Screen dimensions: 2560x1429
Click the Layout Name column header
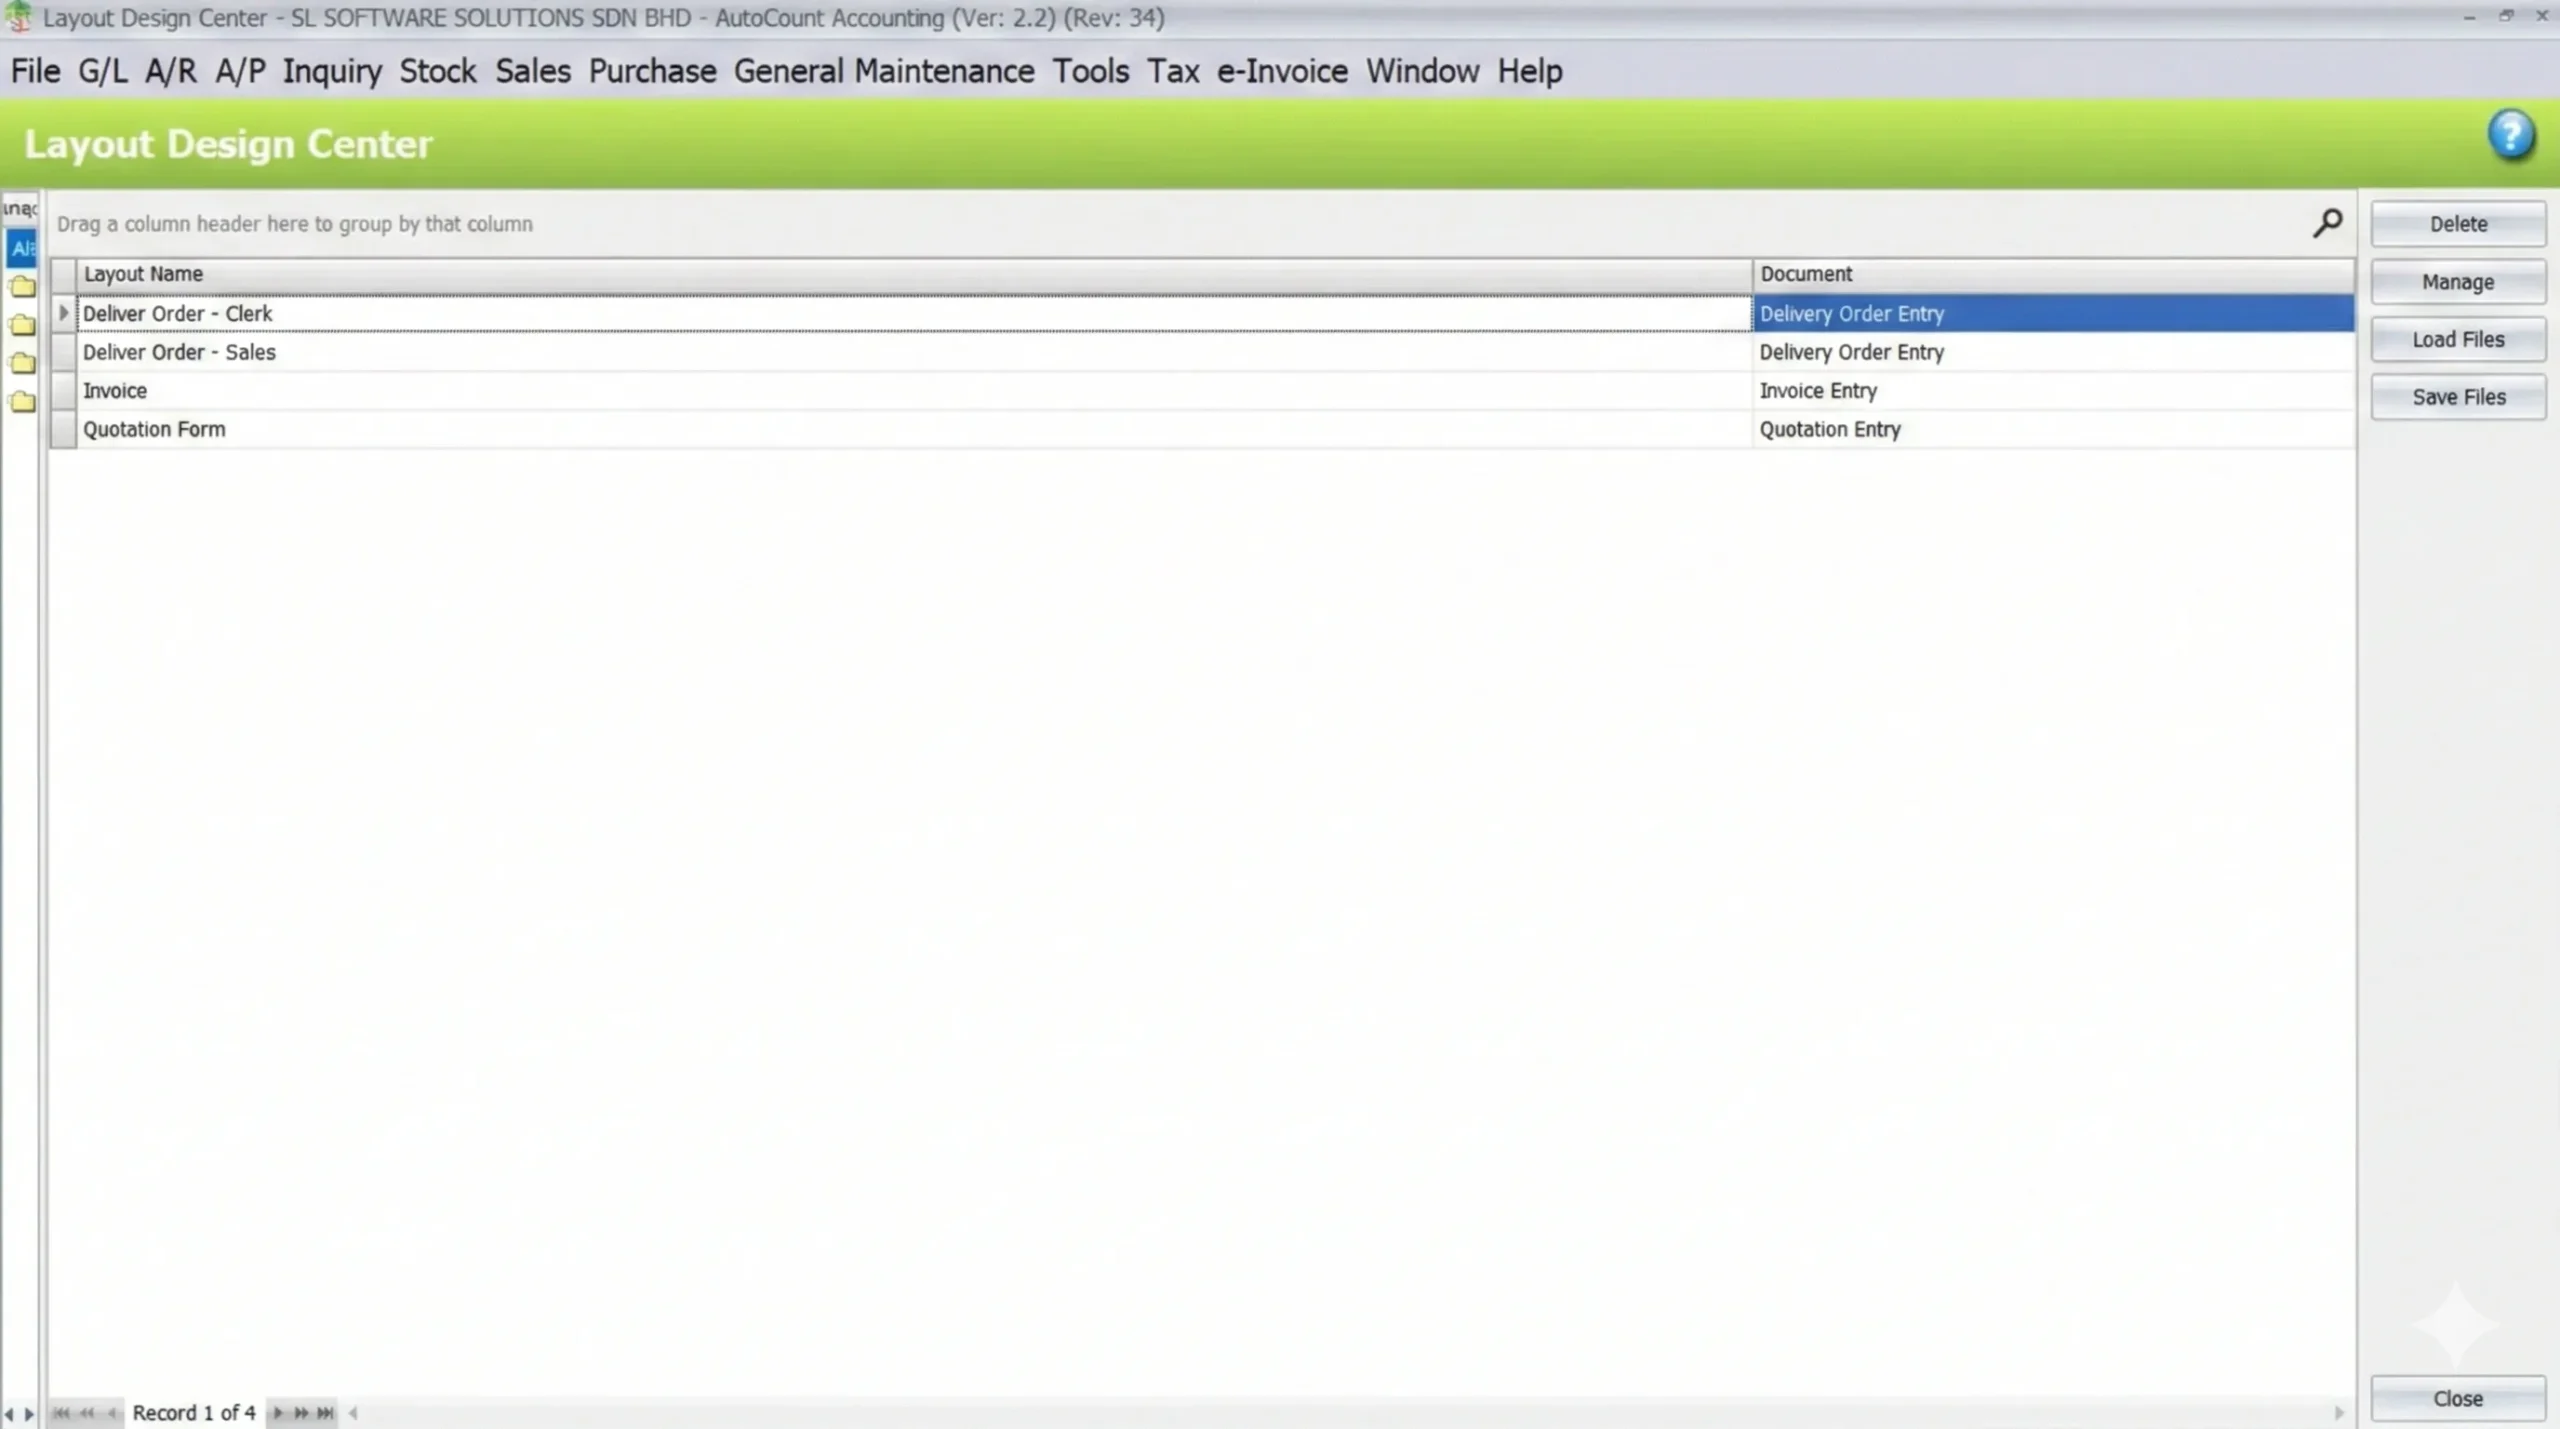[143, 274]
